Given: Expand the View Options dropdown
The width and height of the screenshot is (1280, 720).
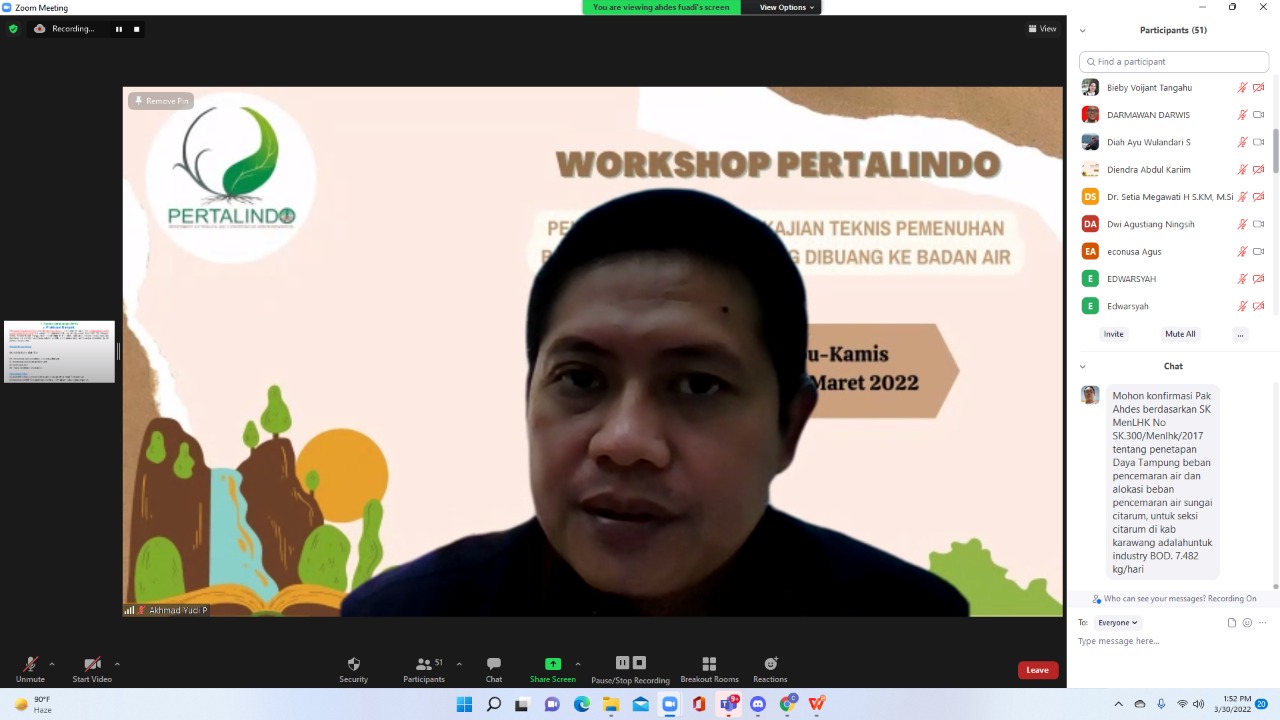Looking at the screenshot, I should coord(786,7).
